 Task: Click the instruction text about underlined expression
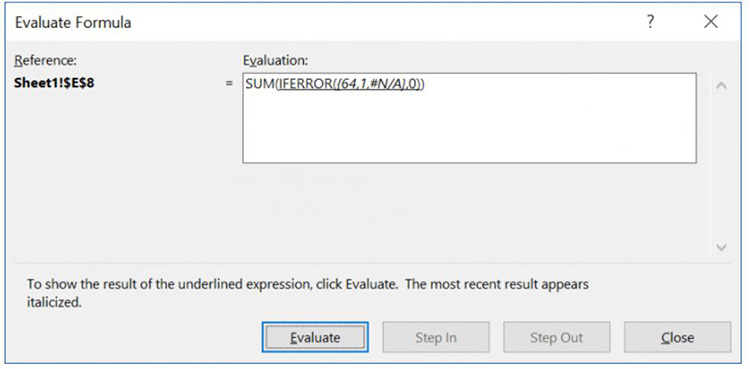(308, 293)
